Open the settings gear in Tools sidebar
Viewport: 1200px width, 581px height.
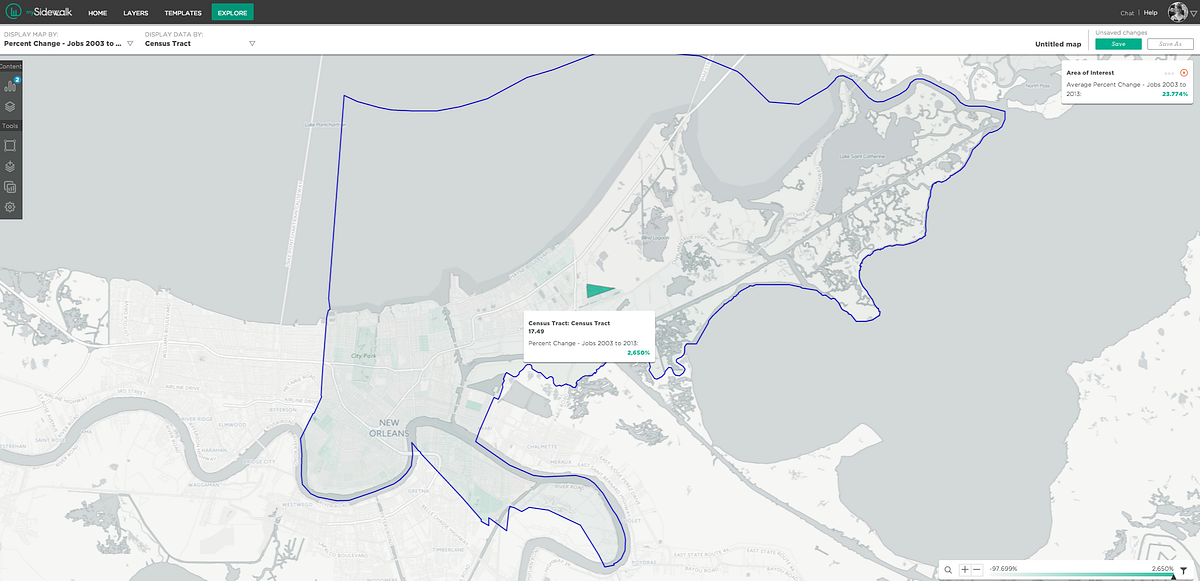[x=10, y=207]
